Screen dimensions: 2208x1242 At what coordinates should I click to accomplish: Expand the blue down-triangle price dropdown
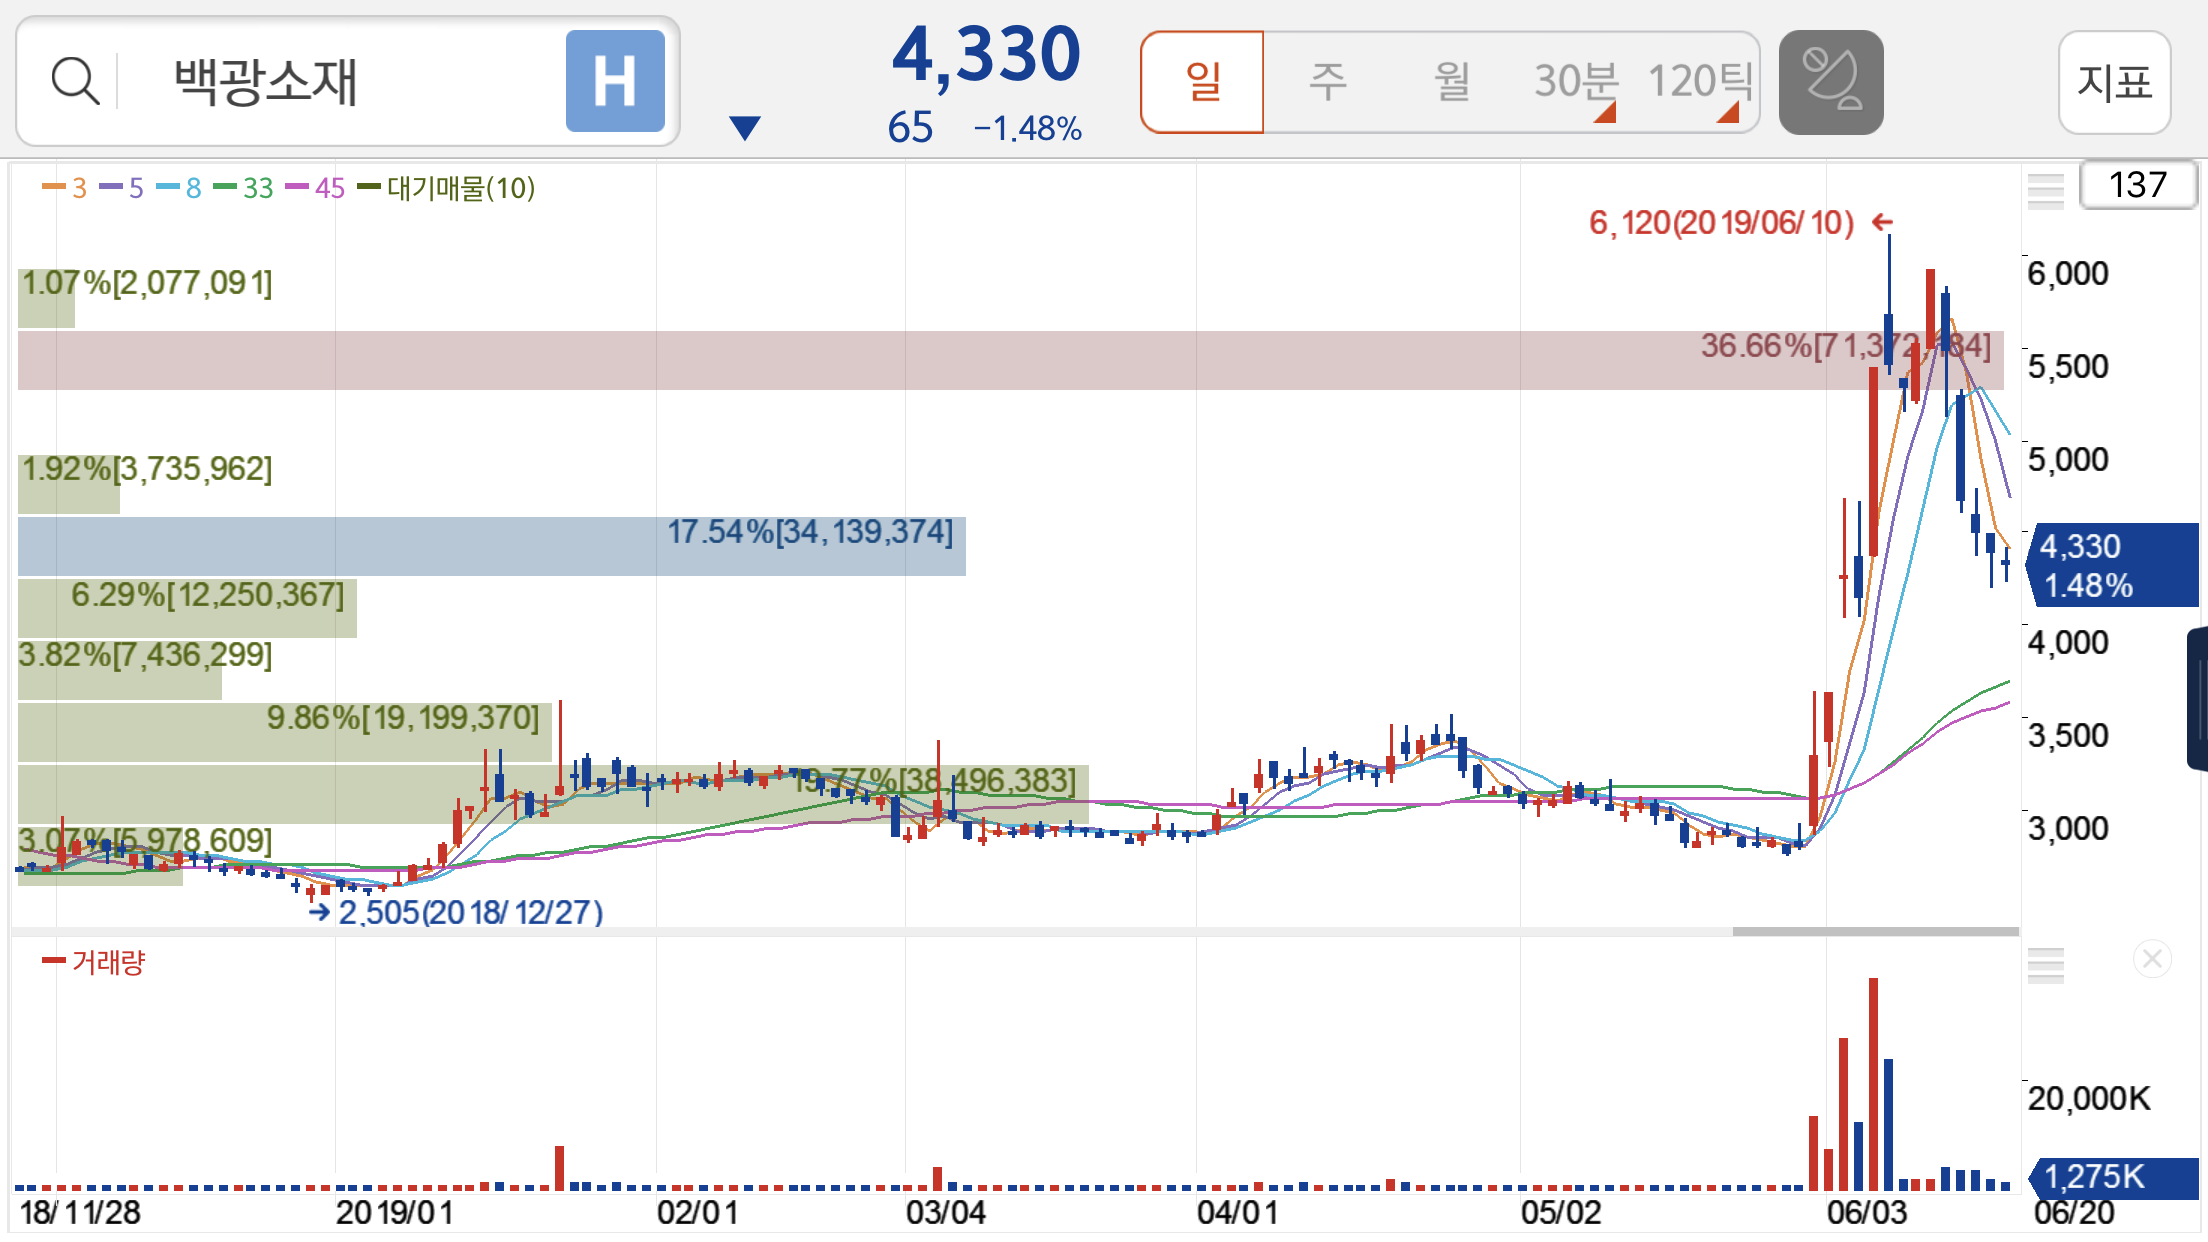(745, 127)
